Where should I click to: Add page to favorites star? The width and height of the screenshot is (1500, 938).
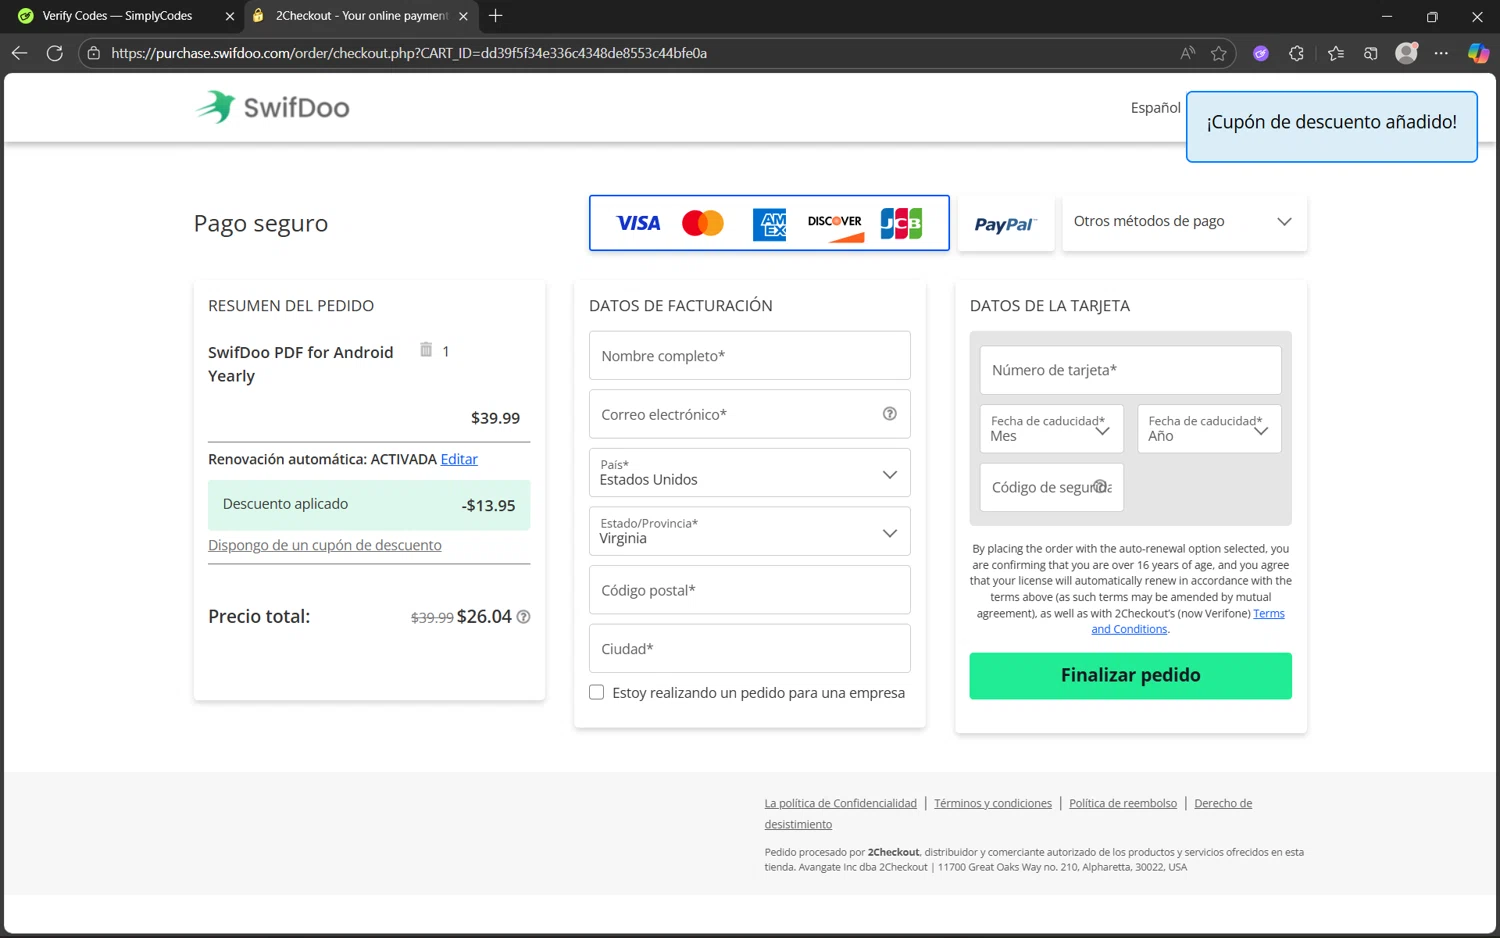click(x=1218, y=53)
